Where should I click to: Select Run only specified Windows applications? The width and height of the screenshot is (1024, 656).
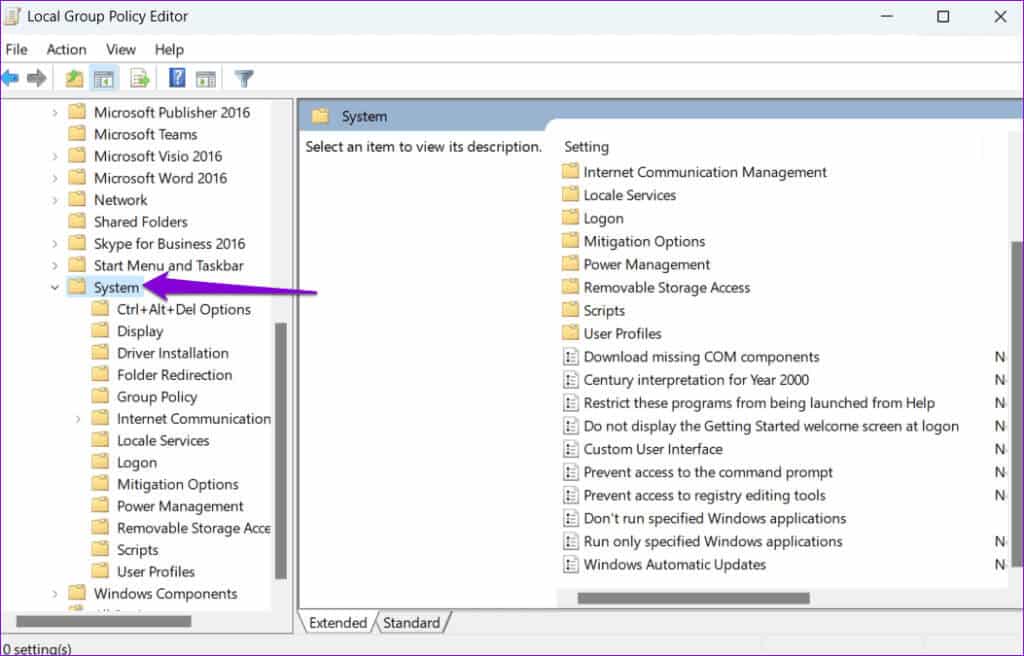(x=712, y=542)
